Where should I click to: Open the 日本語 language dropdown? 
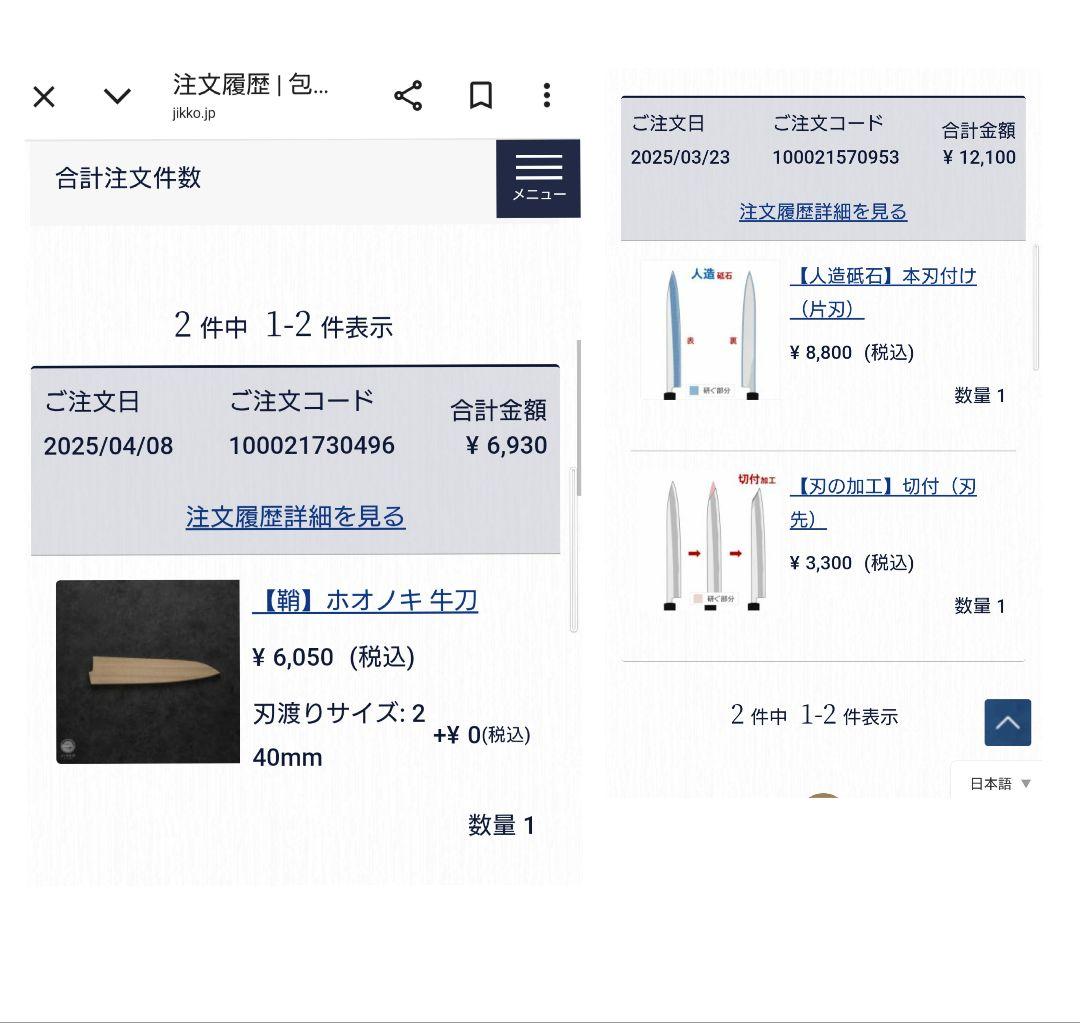1000,783
